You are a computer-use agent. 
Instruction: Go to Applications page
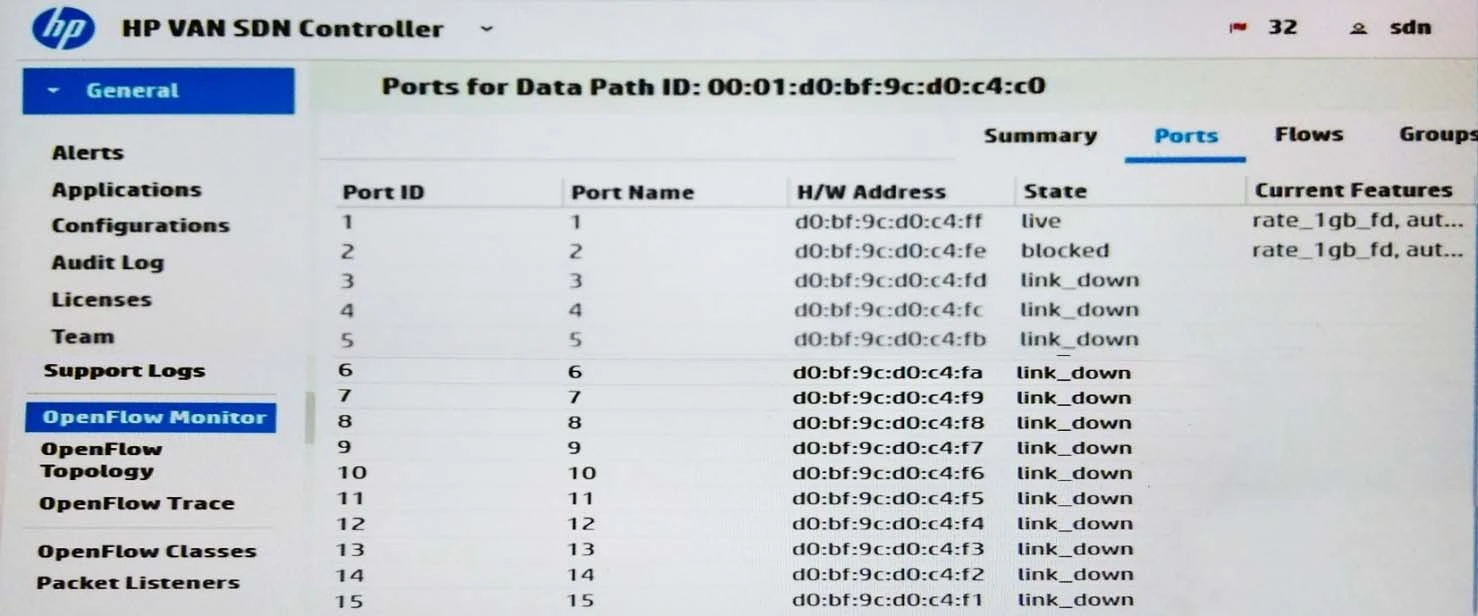pos(126,190)
